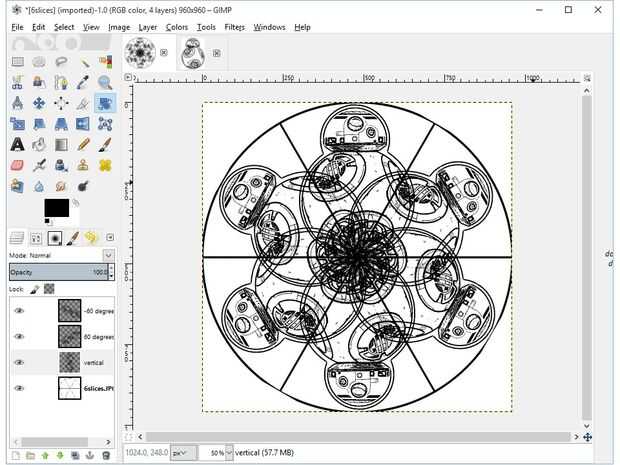Screen dimensions: 620x465
Task: Toggle Lock alpha channel checkerboard icon
Action: [x=49, y=289]
